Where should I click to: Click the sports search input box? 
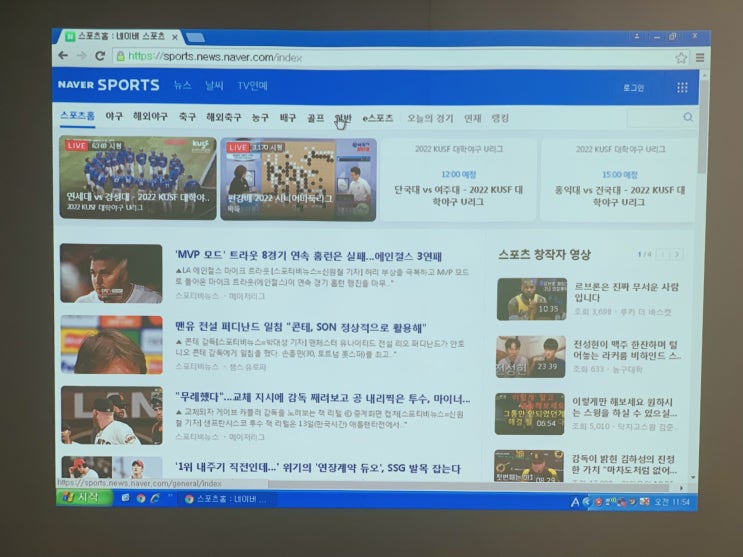tap(654, 118)
